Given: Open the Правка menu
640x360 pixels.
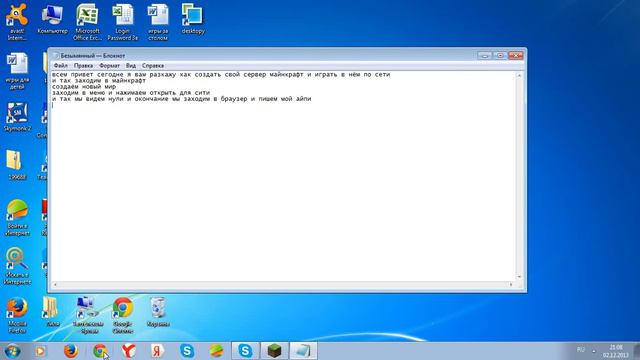Looking at the screenshot, I should [x=83, y=66].
